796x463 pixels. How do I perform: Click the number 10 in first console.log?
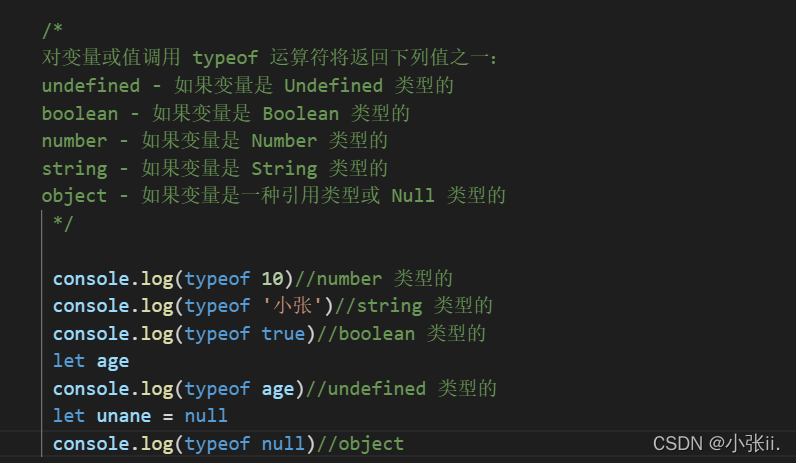(272, 279)
